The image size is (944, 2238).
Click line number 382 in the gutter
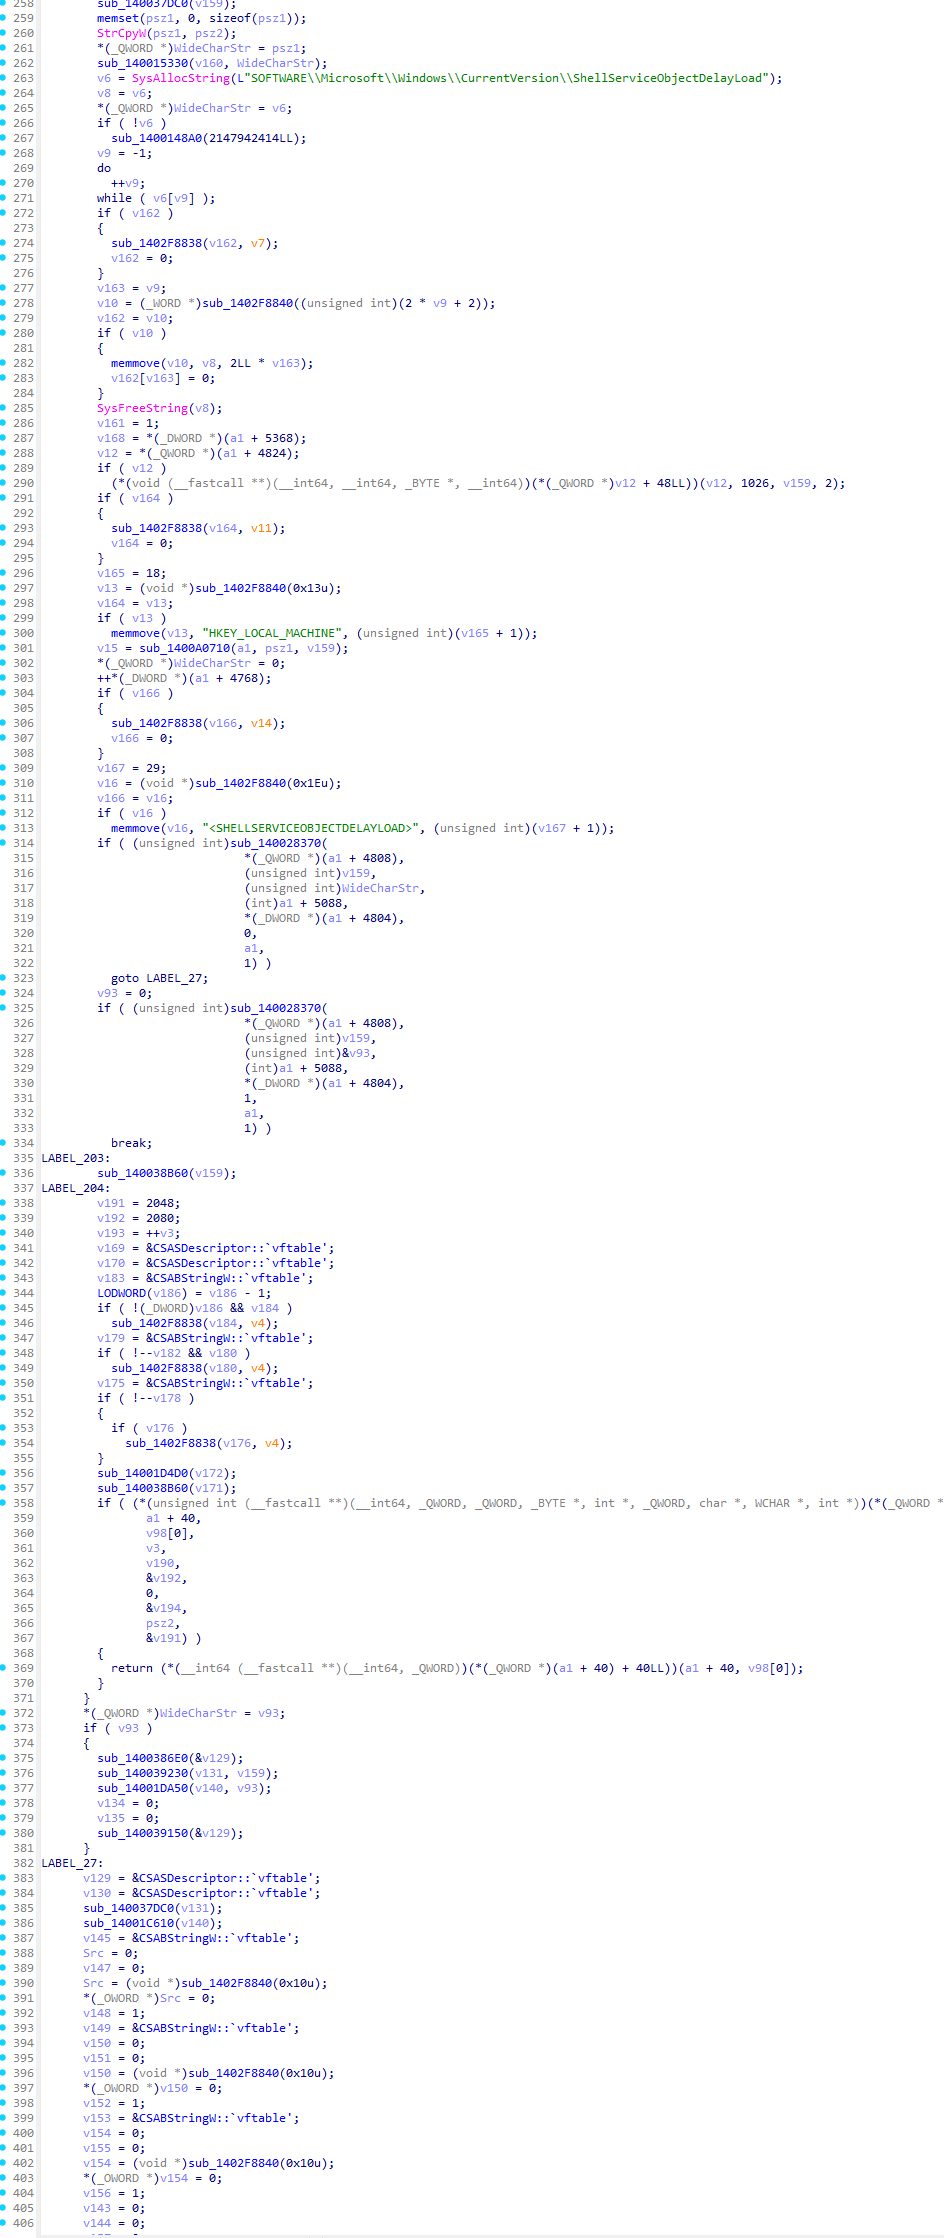click(23, 1863)
